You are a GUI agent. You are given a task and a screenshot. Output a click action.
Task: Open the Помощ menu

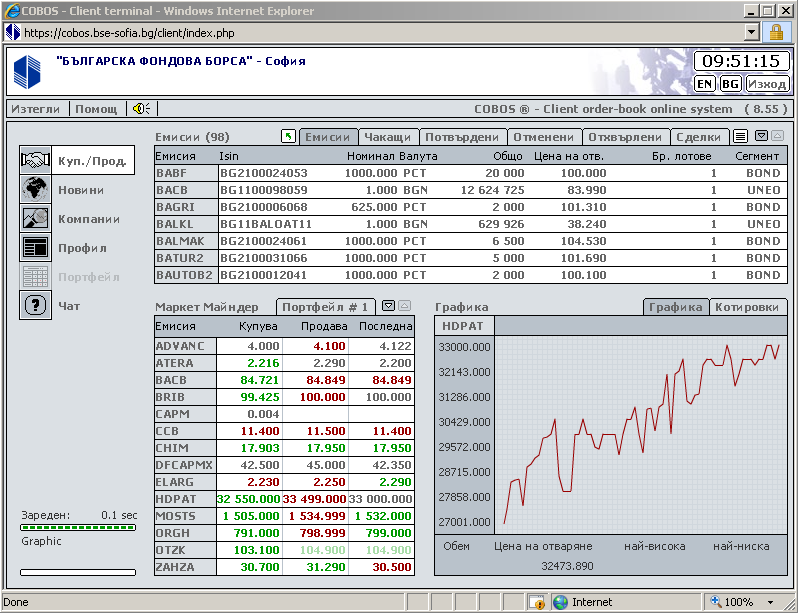click(97, 109)
